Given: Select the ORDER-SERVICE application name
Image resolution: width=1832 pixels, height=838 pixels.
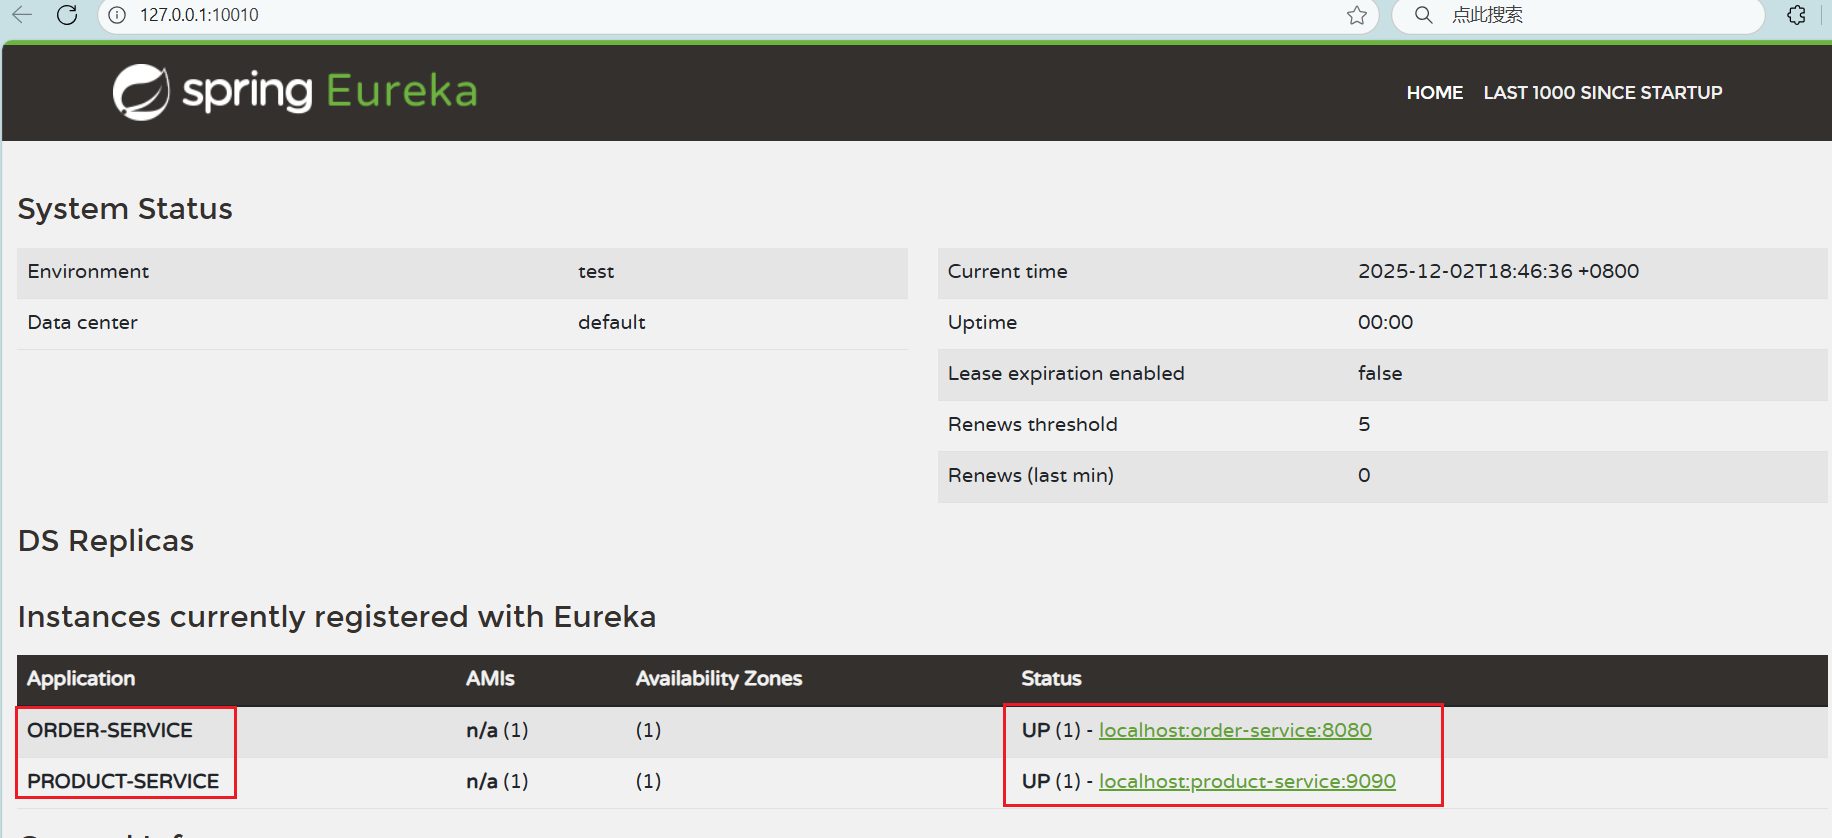Looking at the screenshot, I should (x=110, y=730).
